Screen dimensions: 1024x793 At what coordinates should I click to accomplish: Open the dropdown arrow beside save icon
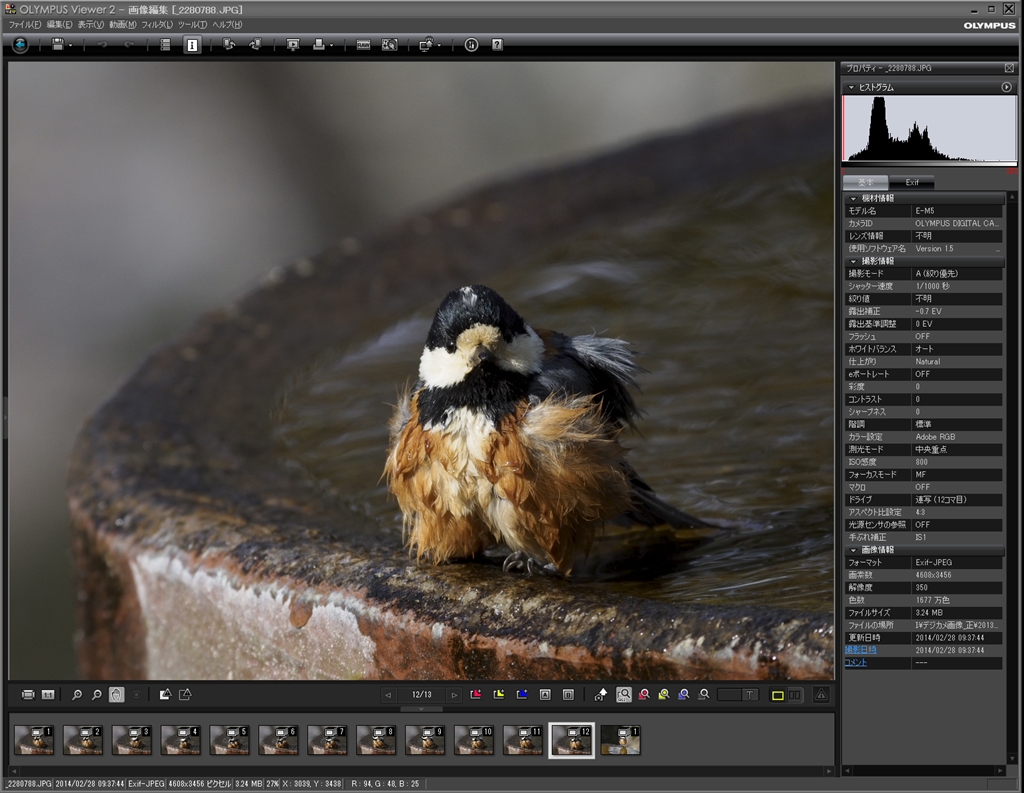[71, 46]
